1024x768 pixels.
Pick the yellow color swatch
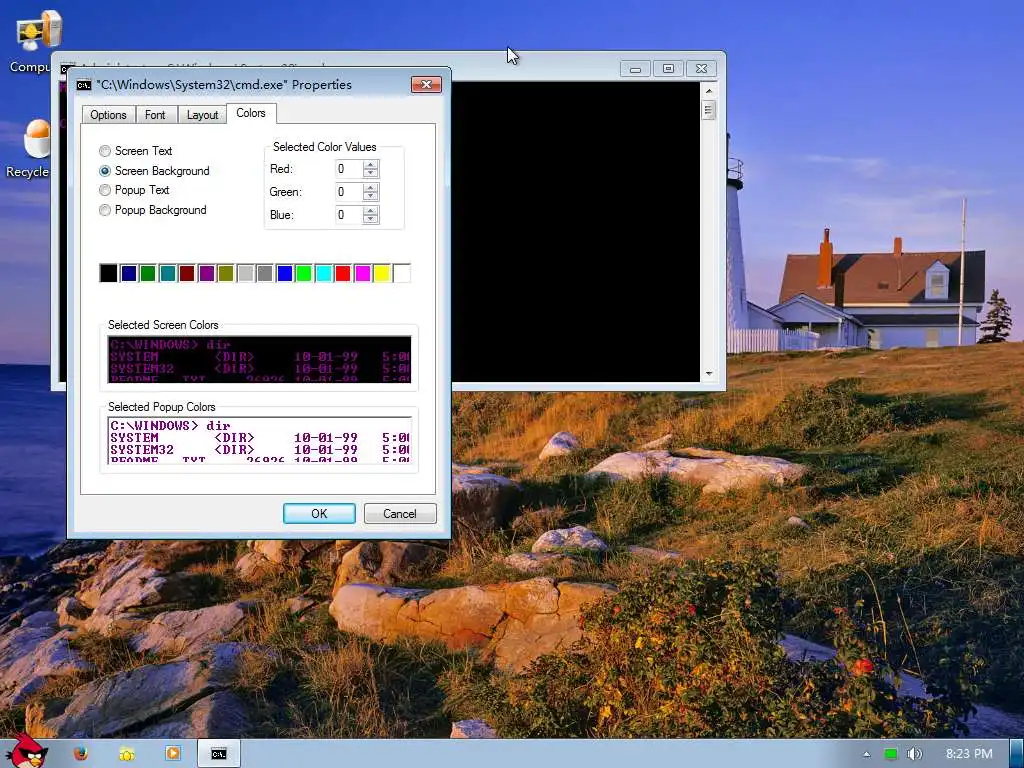pos(382,273)
